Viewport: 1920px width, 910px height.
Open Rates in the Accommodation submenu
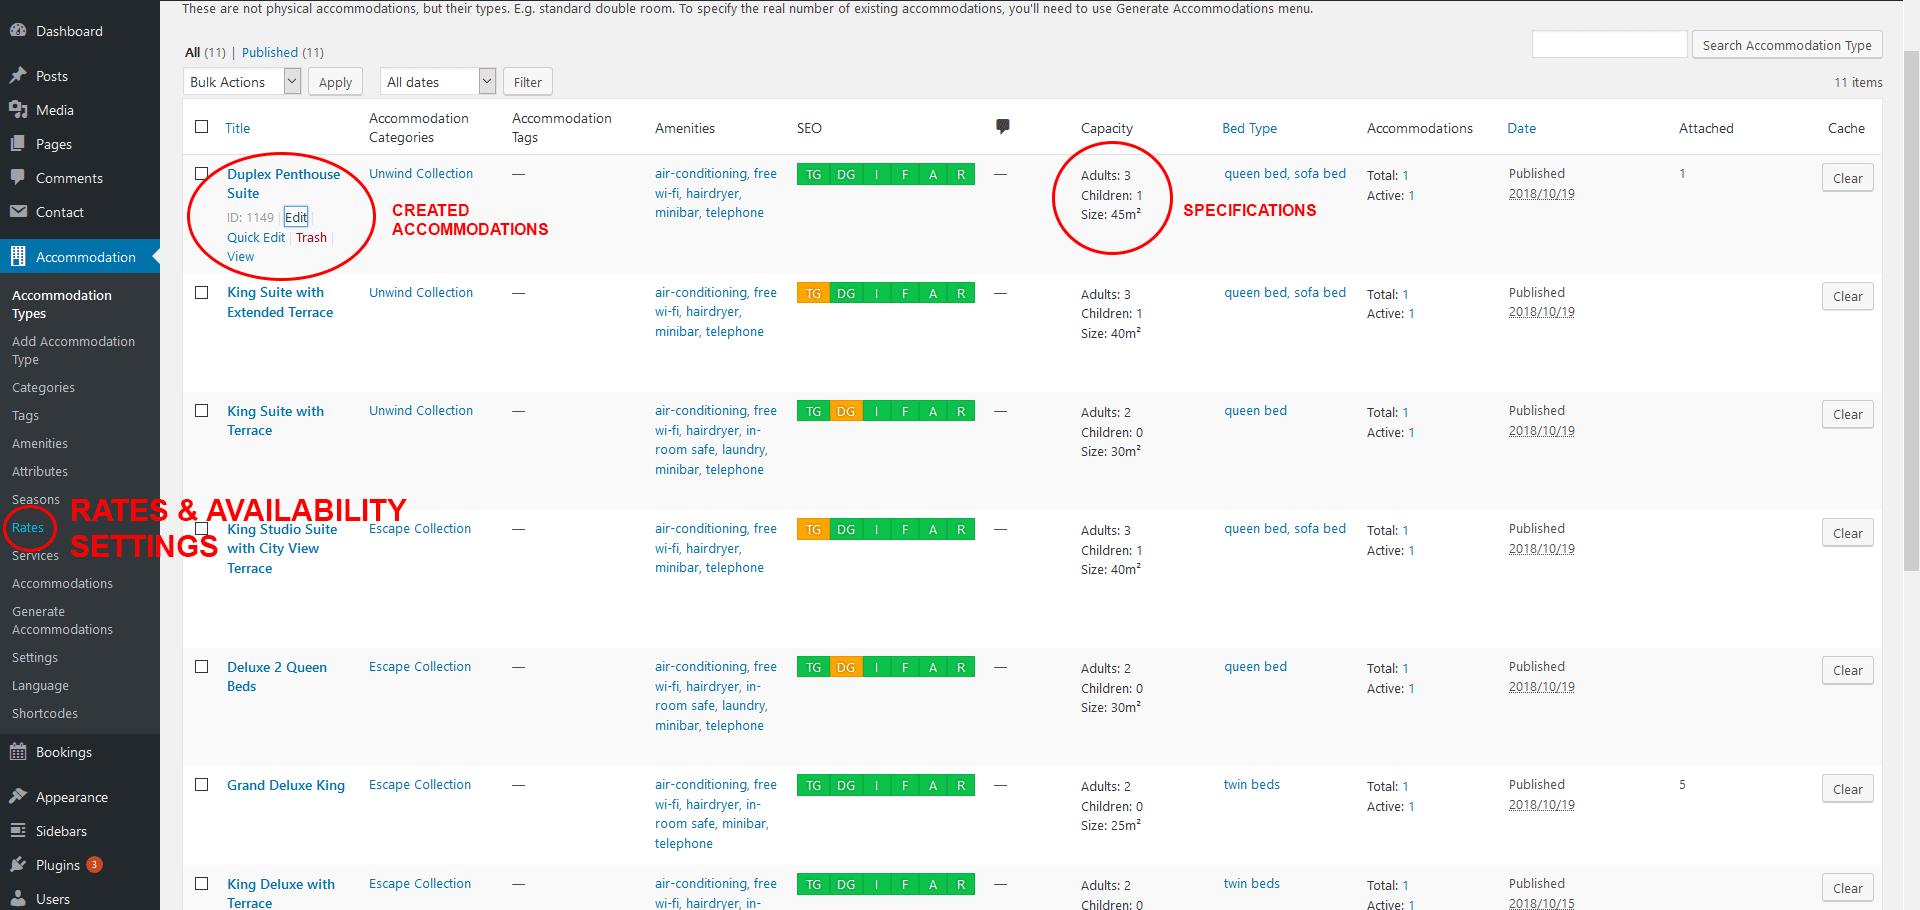pyautogui.click(x=28, y=527)
